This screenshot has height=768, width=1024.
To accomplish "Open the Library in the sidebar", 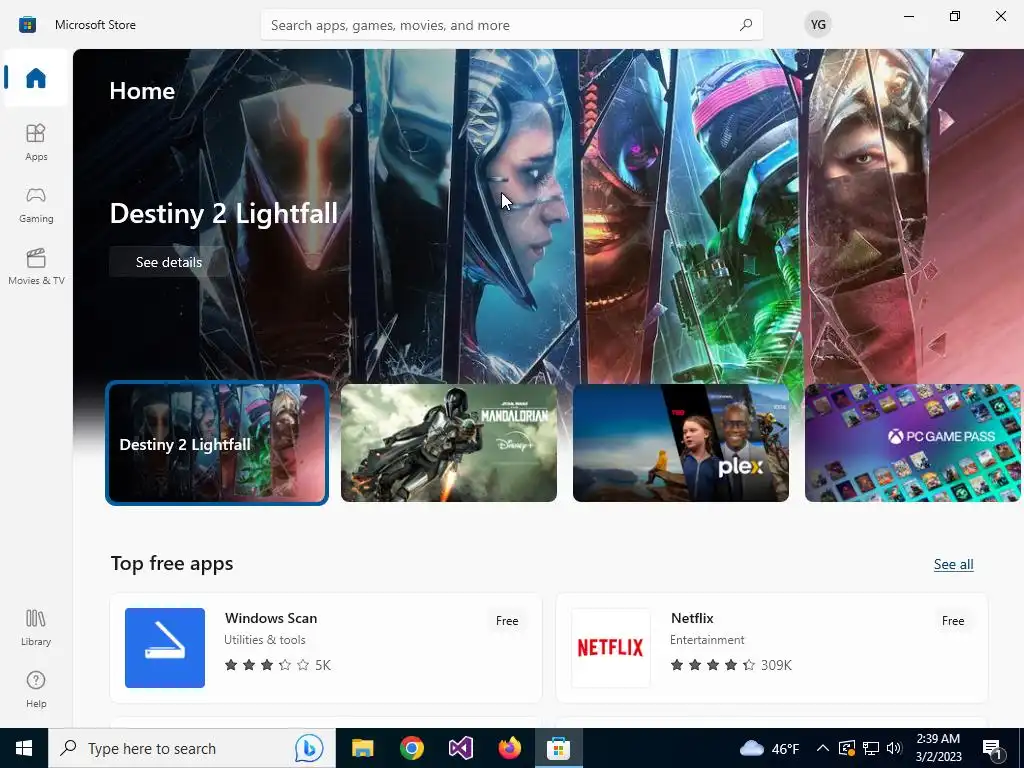I will [x=36, y=627].
